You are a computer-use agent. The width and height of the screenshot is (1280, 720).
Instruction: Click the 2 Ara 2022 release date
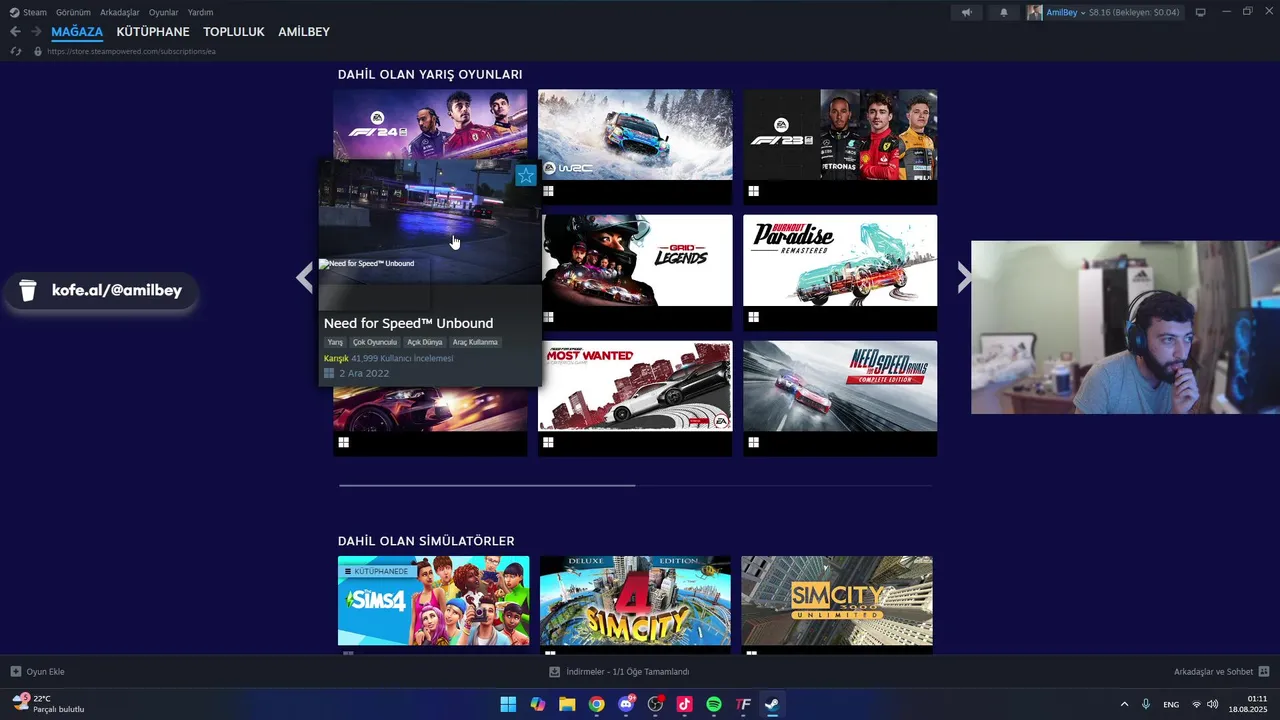[x=364, y=373]
